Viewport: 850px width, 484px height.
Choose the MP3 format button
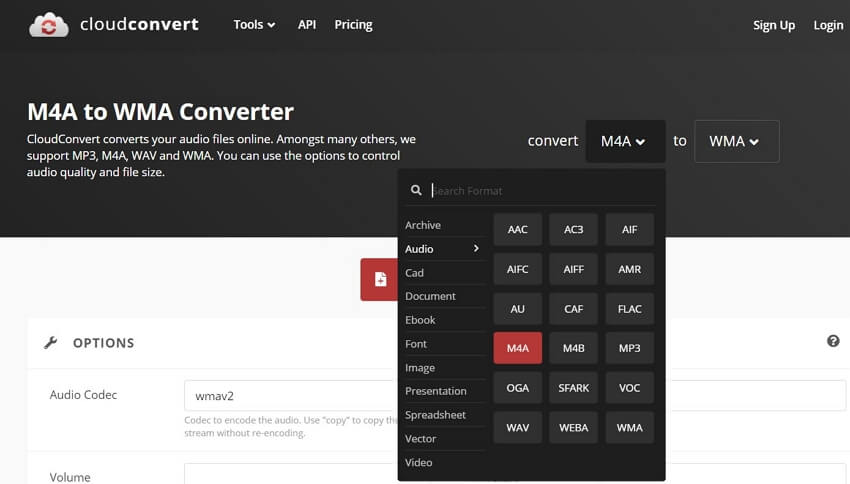pos(629,348)
